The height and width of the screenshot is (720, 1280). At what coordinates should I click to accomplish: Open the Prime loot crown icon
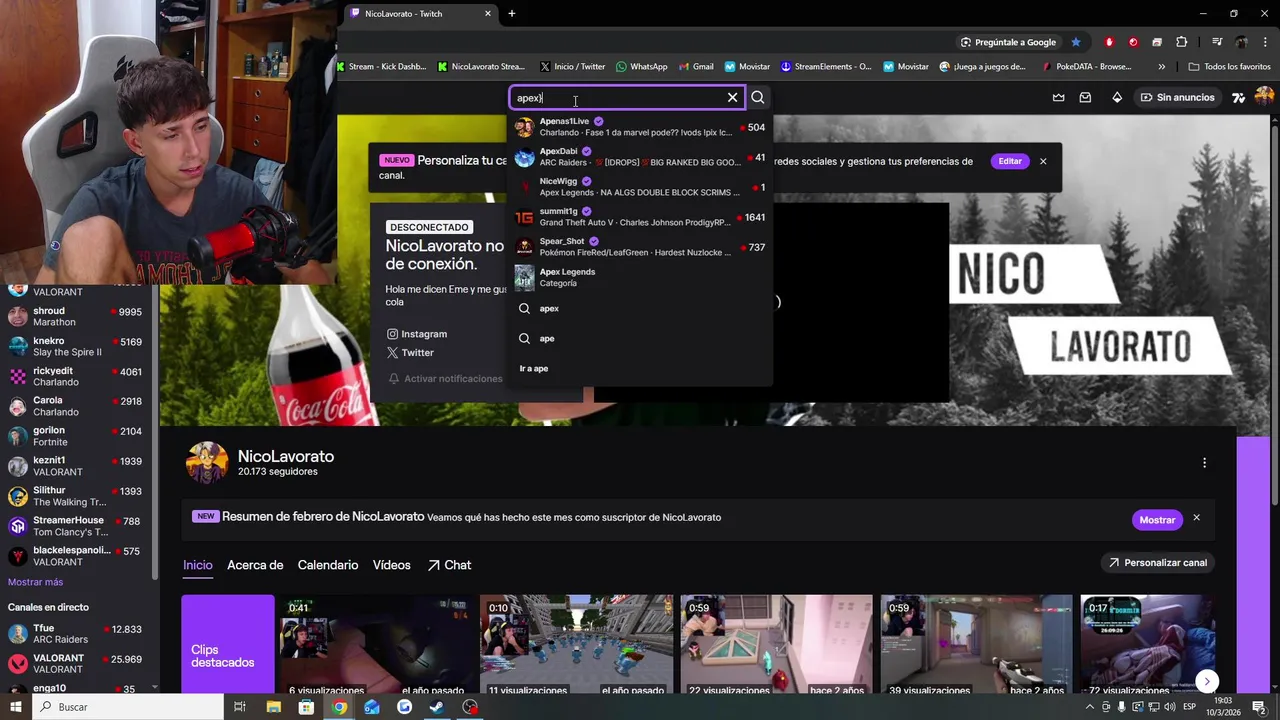[1059, 97]
